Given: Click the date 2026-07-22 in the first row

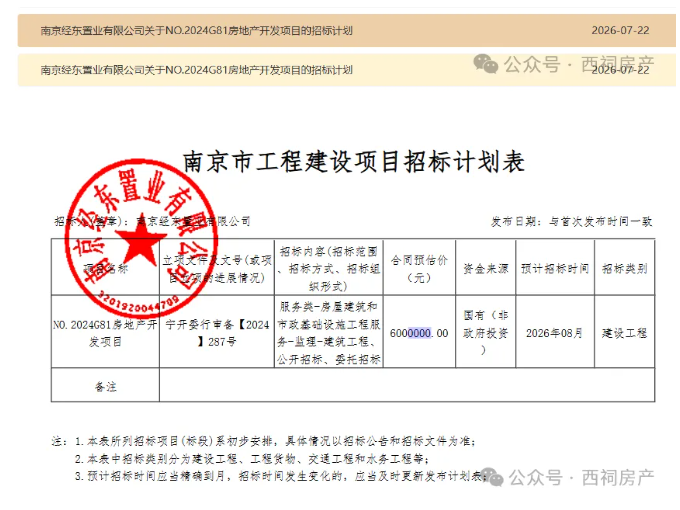Looking at the screenshot, I should (620, 30).
